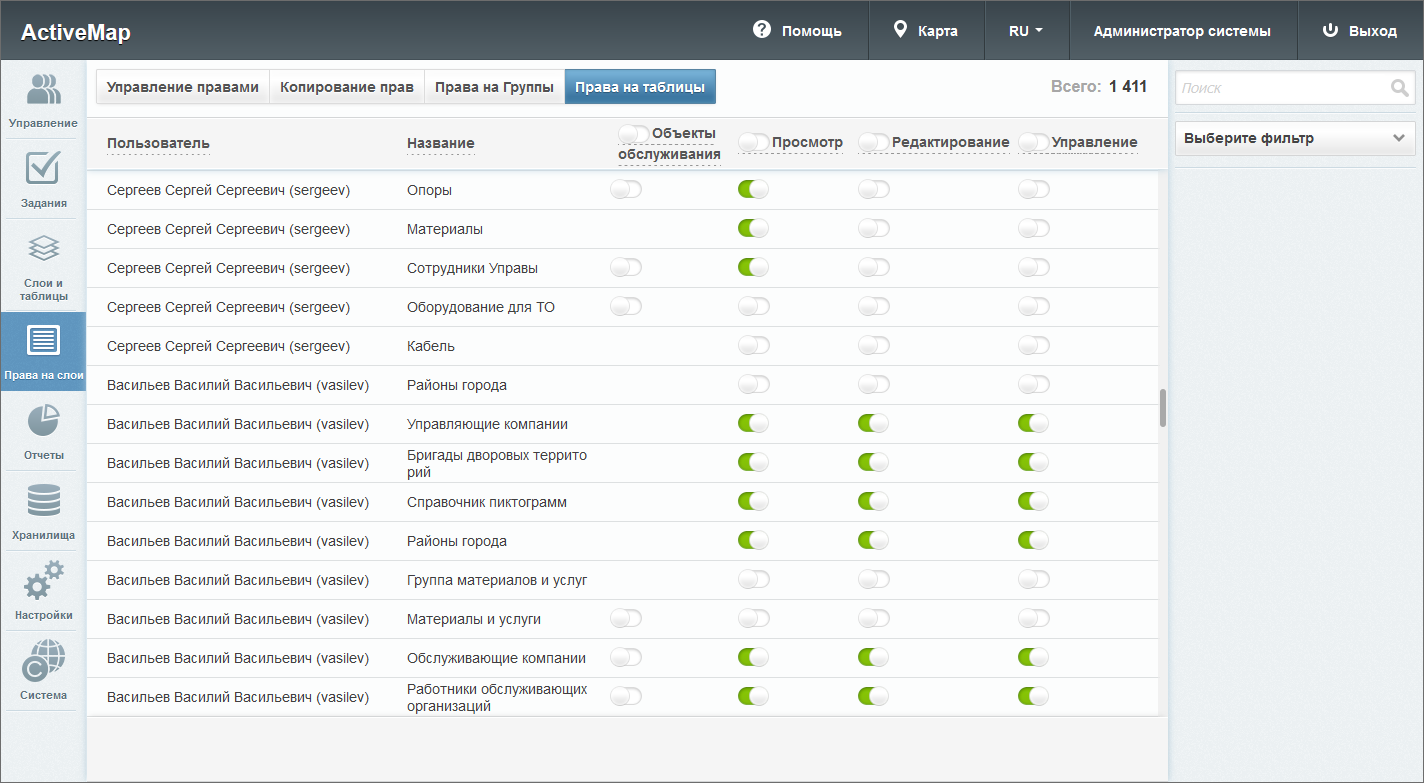Click Справочник пиктограмм table name
1424x783 pixels.
click(487, 502)
